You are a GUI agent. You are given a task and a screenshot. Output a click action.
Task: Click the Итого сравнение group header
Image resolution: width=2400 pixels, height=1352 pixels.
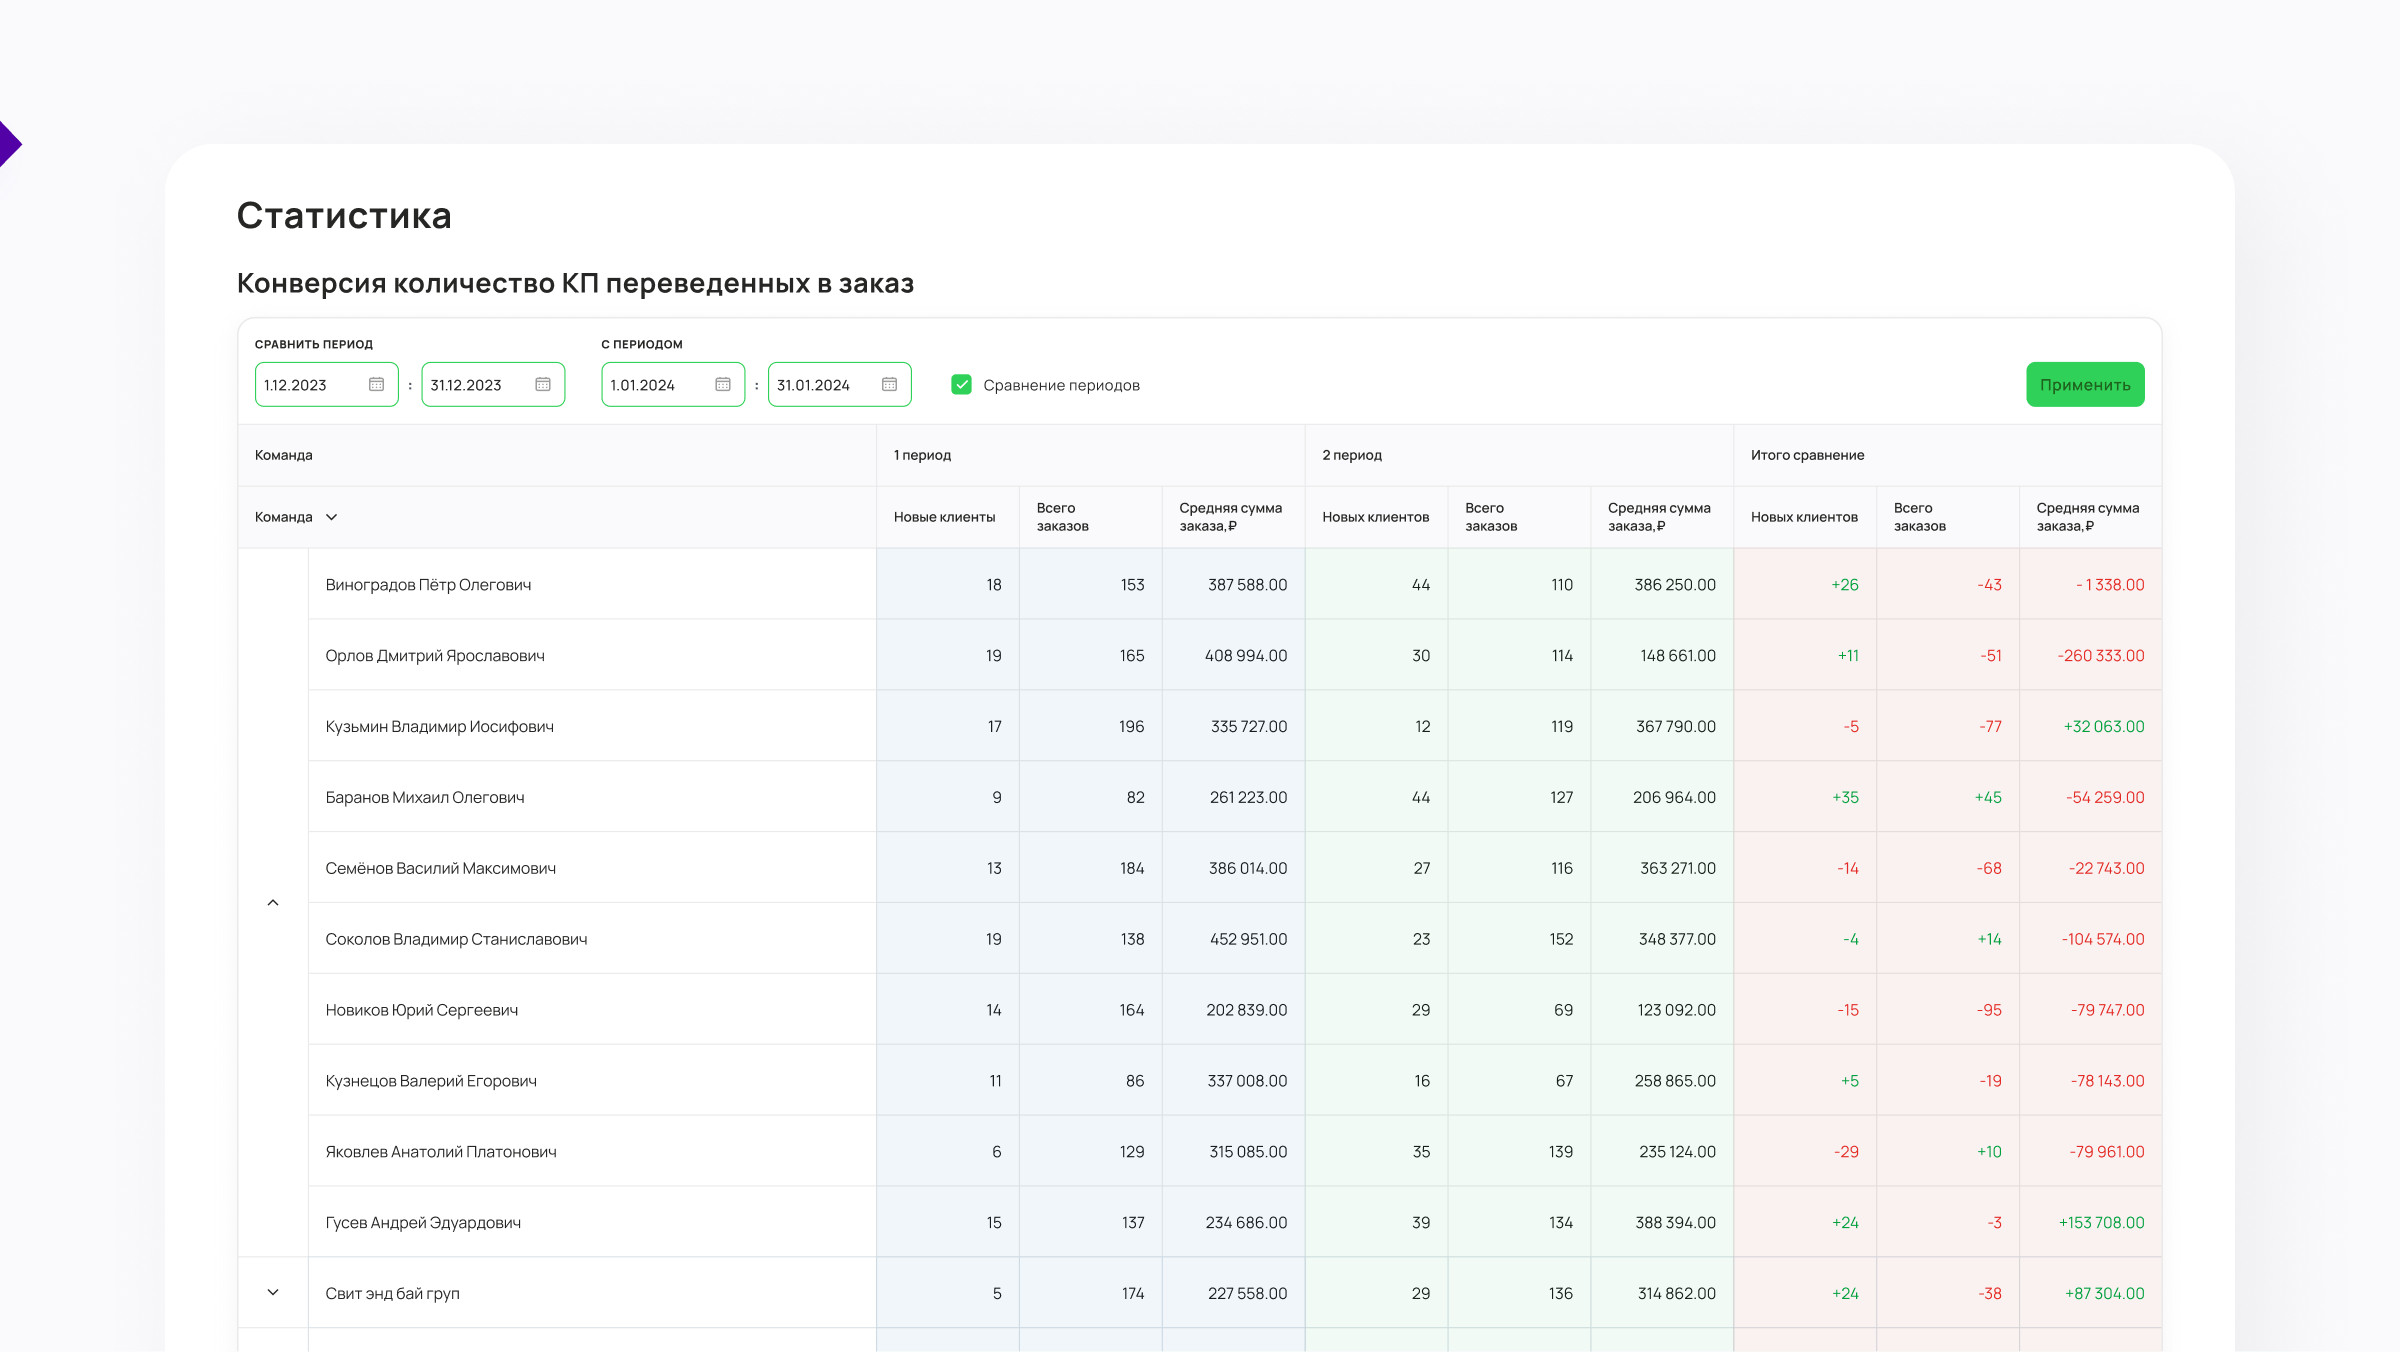coord(1807,455)
